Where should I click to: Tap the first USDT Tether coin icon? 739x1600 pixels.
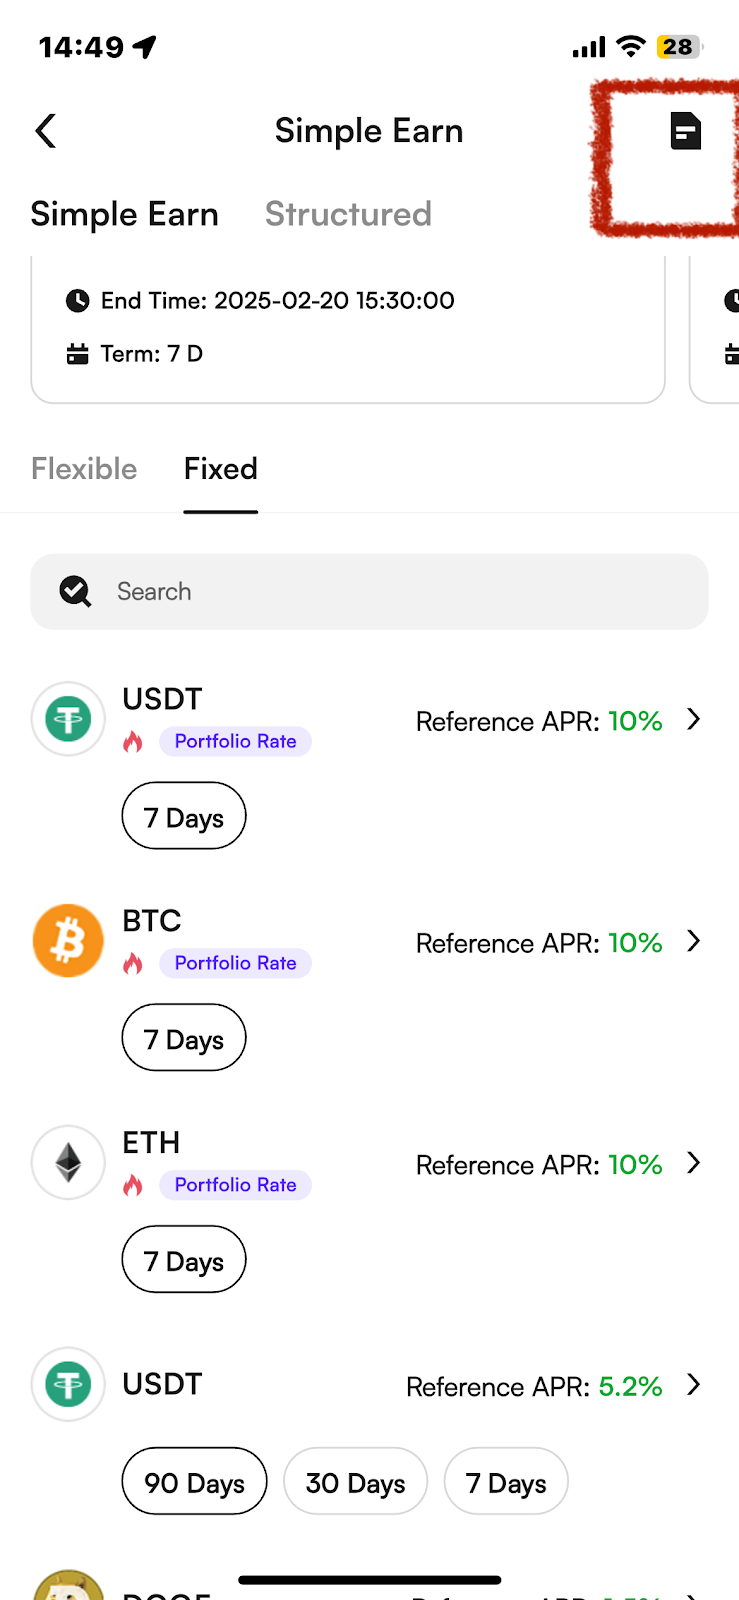click(x=68, y=719)
